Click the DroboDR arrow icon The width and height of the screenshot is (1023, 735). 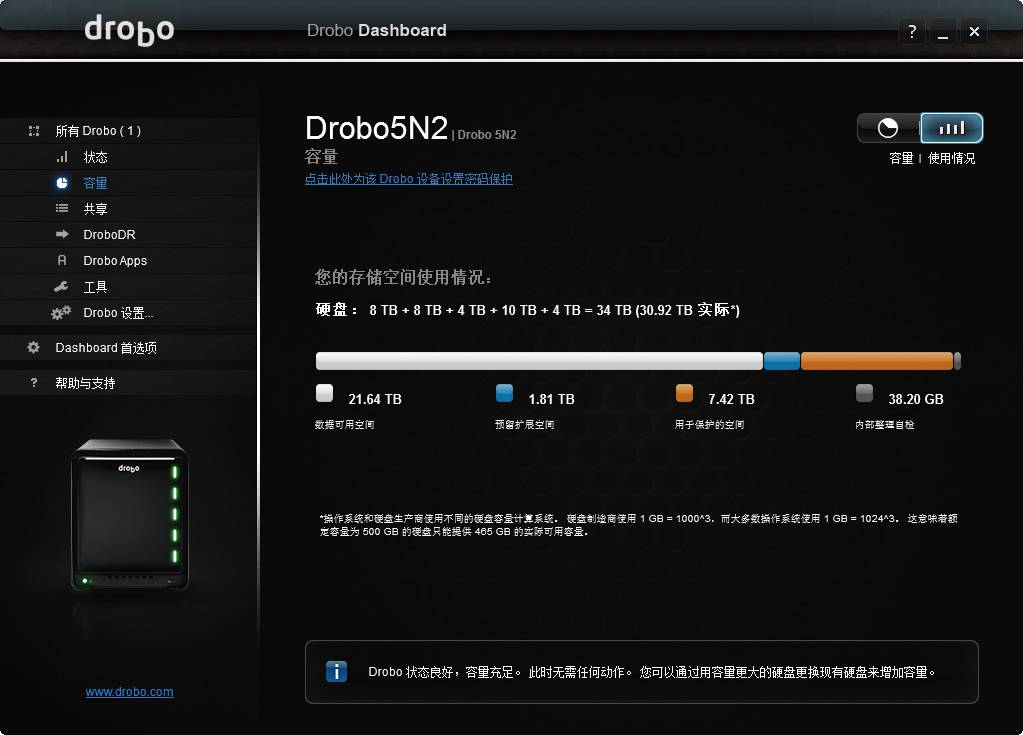pyautogui.click(x=62, y=234)
